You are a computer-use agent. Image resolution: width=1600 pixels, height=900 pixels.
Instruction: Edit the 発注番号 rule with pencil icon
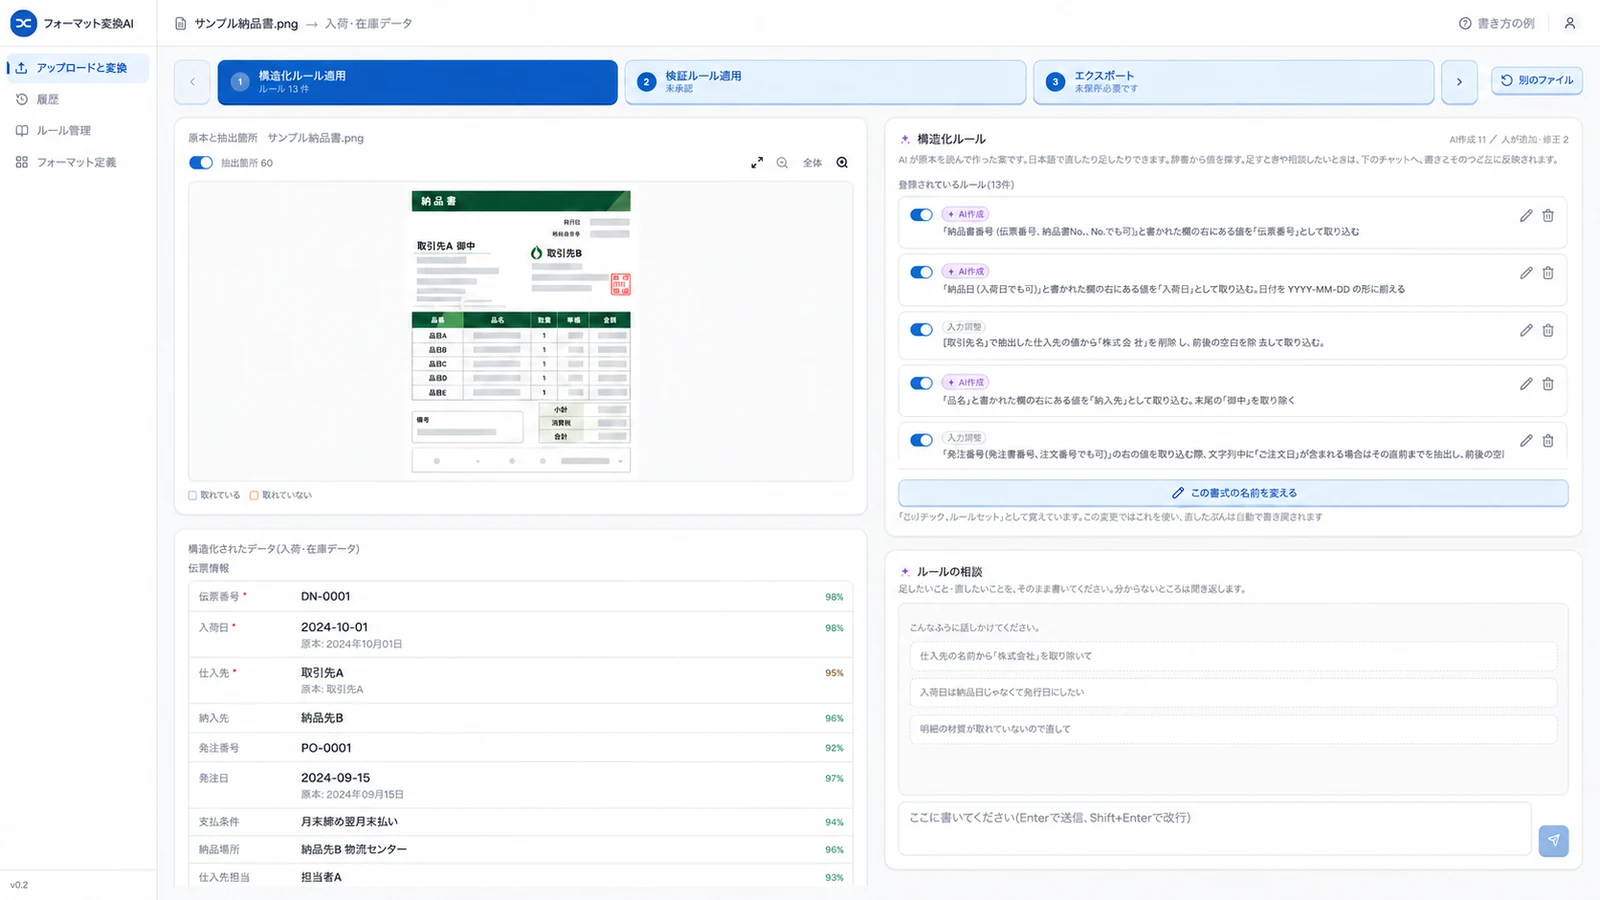1526,440
